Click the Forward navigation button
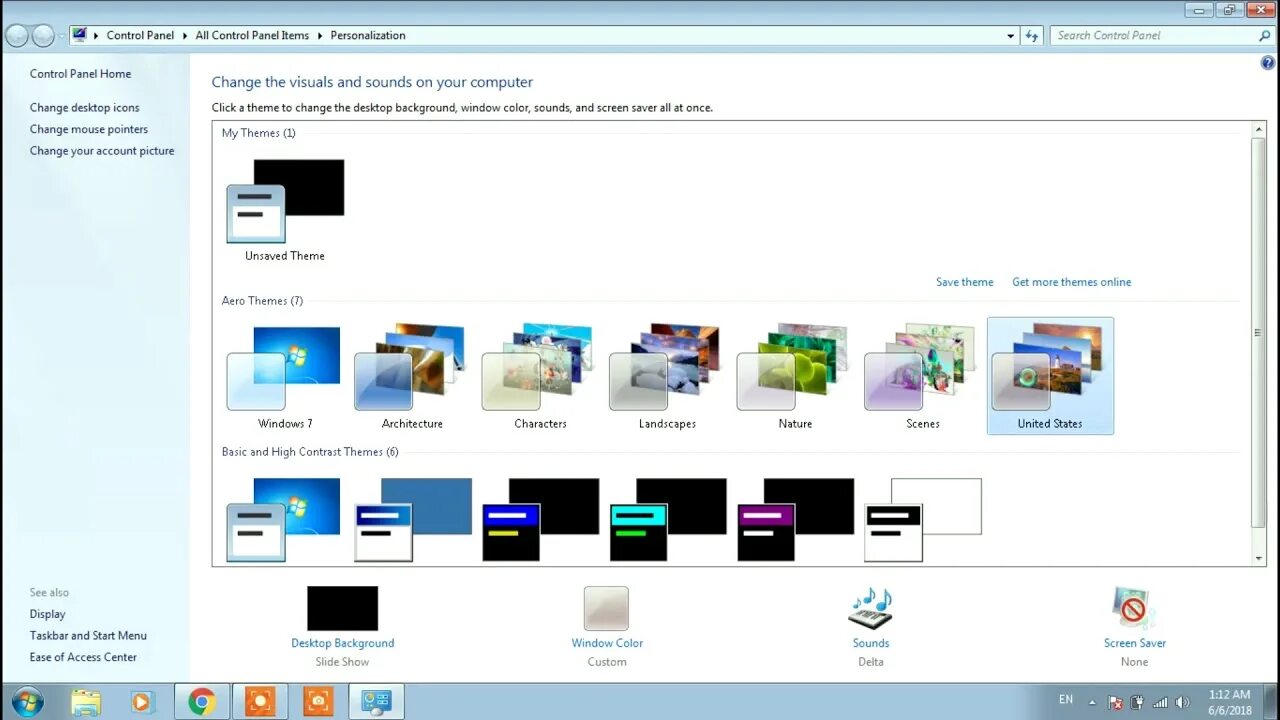Screen dimensions: 1280x720 point(43,36)
